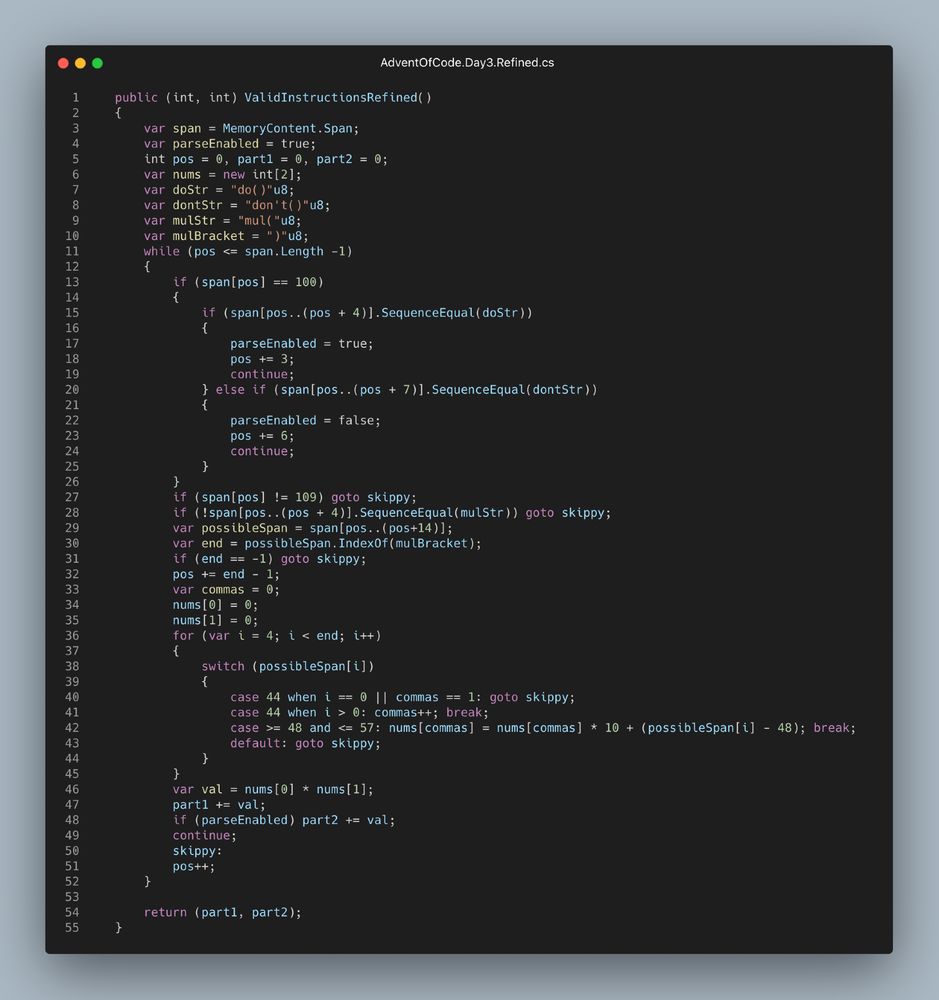The width and height of the screenshot is (939, 1000).
Task: Click the while keyword on line 11
Action: 160,251
